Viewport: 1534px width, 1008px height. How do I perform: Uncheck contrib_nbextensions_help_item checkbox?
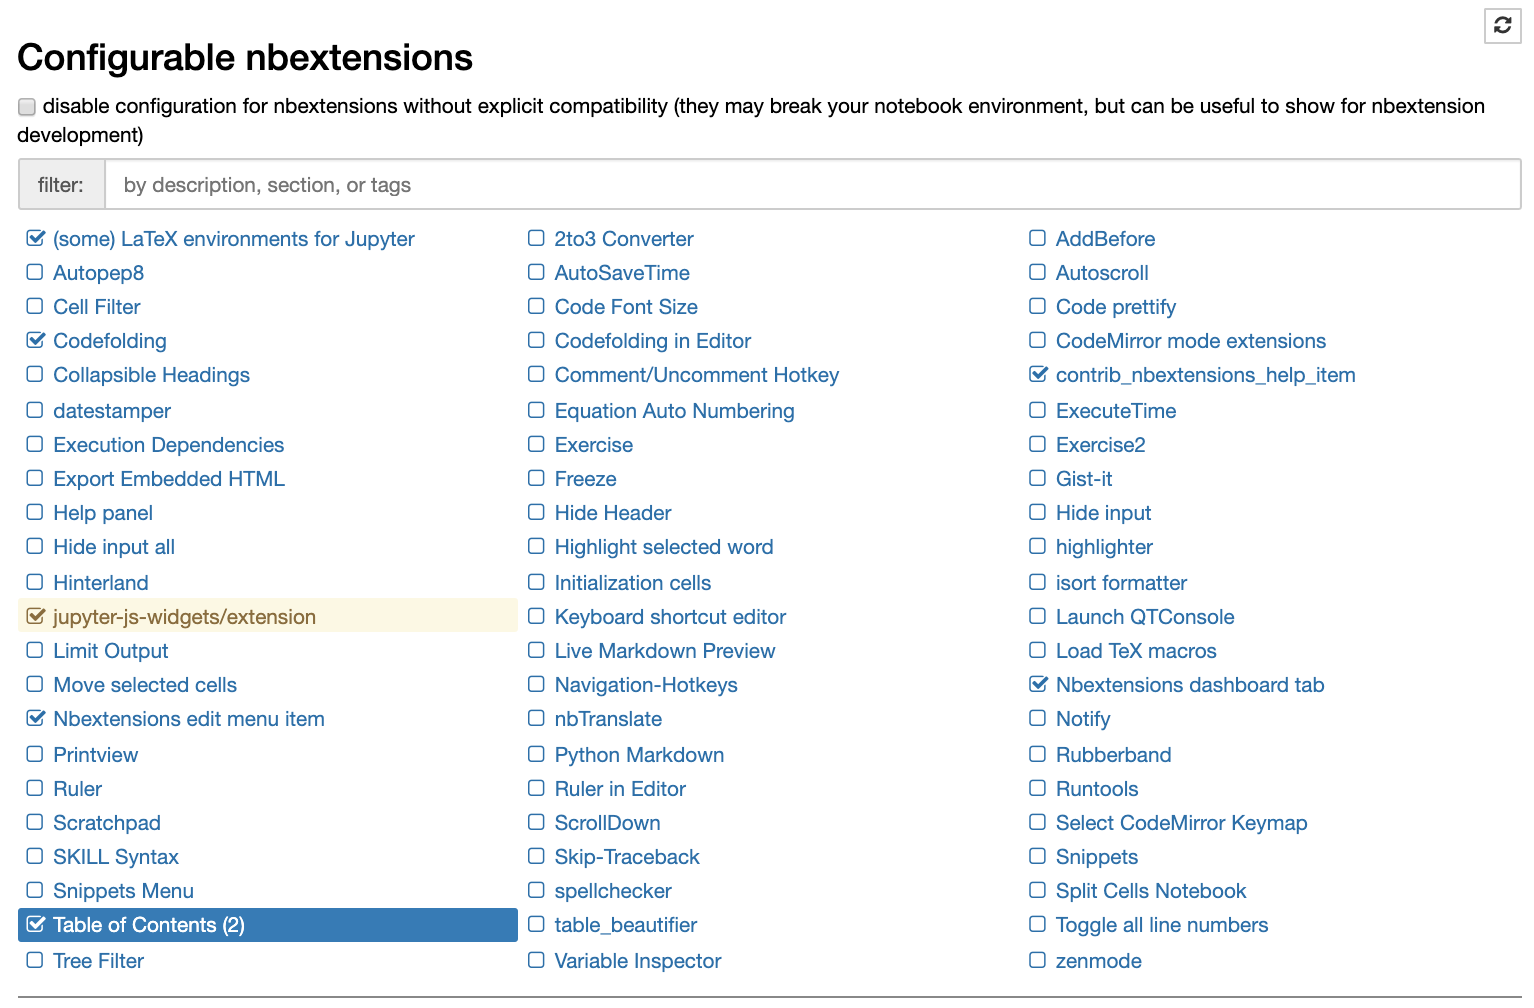(1038, 374)
